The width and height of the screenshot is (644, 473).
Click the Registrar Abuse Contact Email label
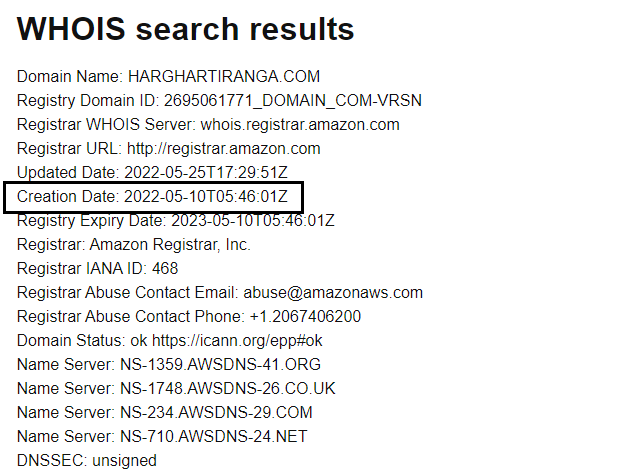(x=128, y=293)
